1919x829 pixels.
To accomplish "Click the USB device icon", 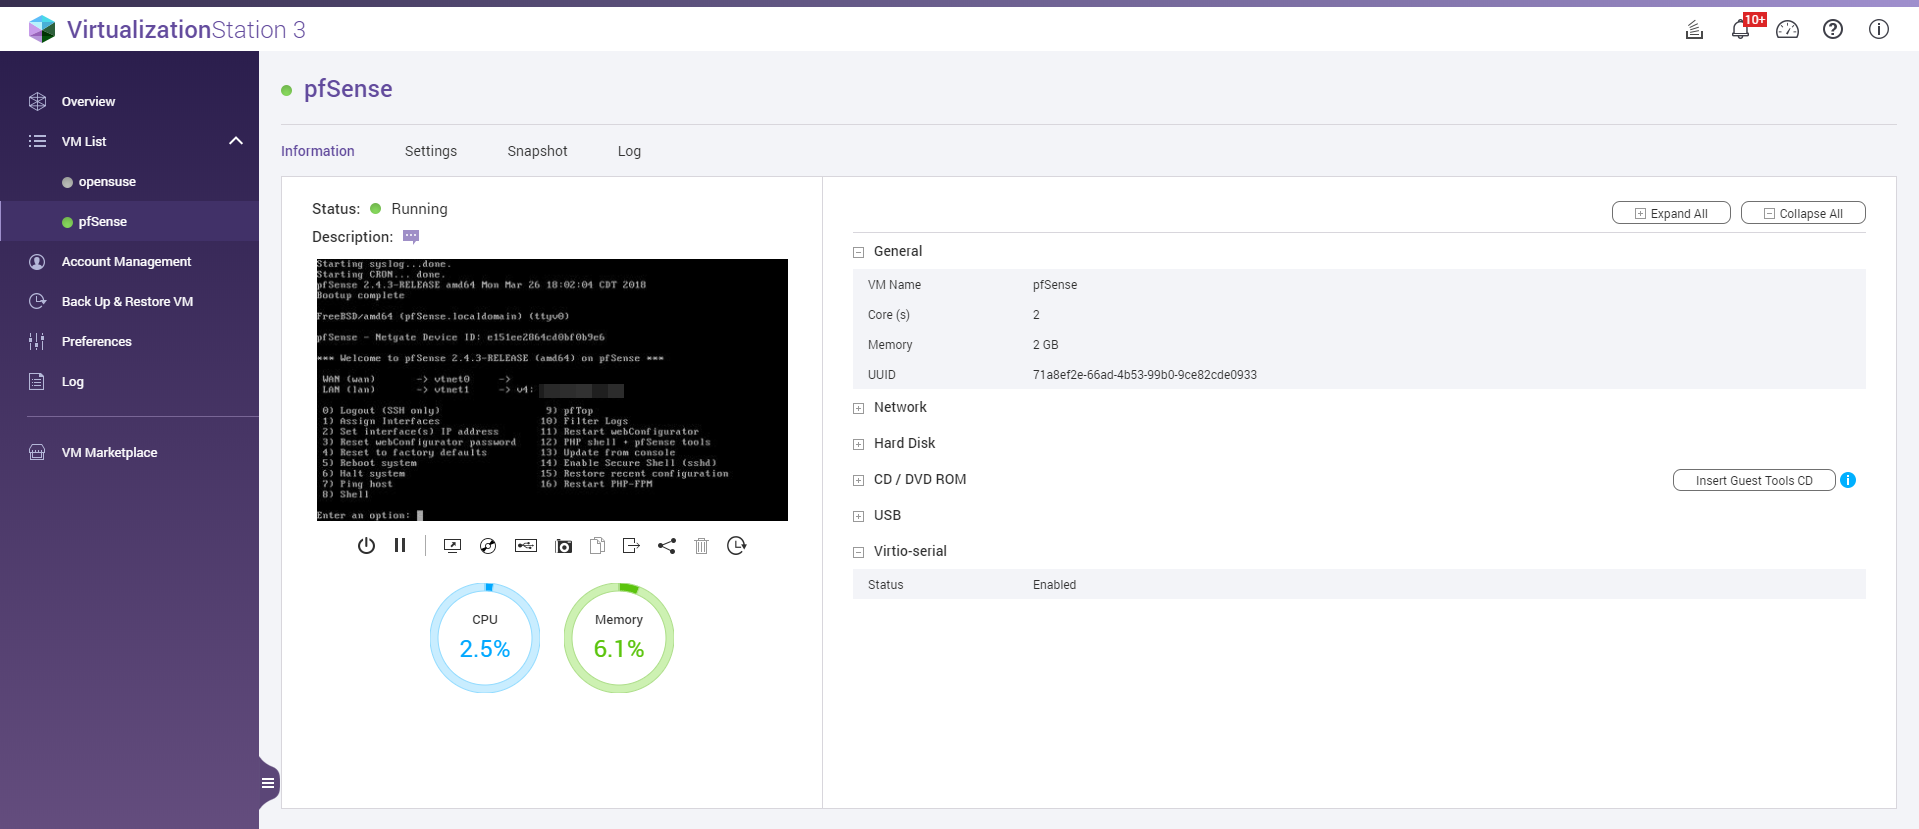I will (526, 546).
